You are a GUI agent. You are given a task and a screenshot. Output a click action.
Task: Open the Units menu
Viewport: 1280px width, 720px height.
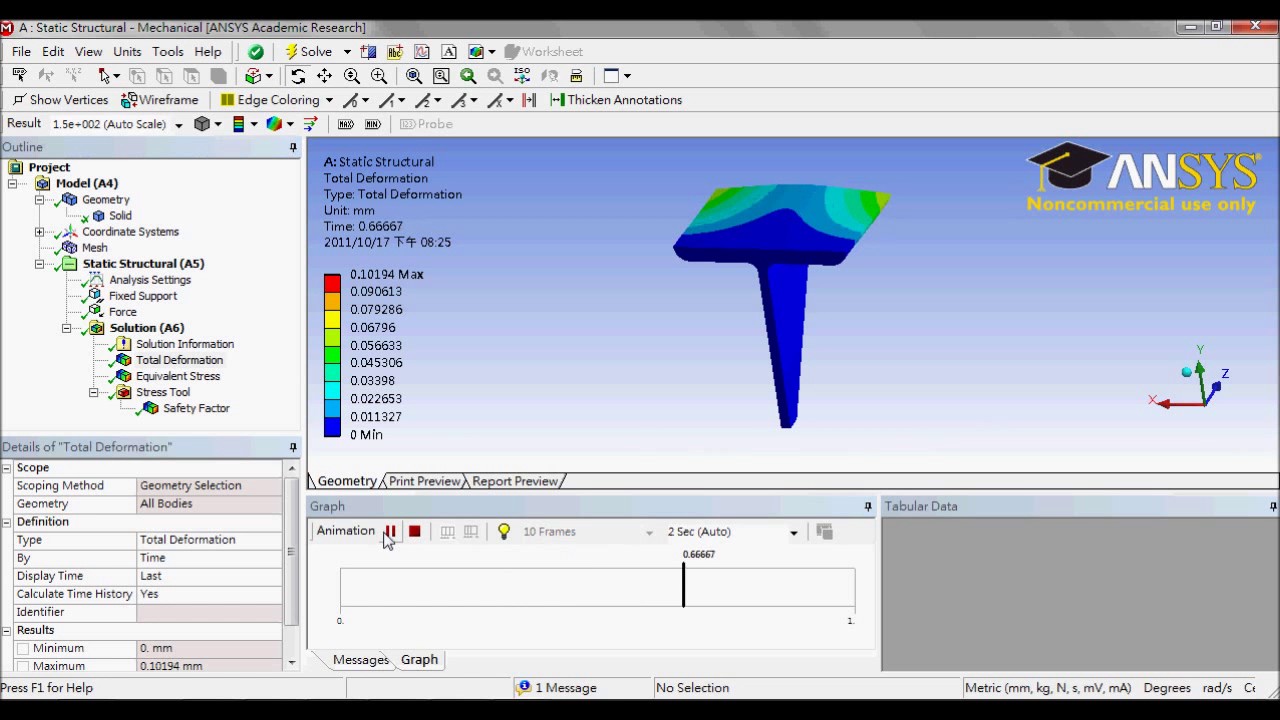click(127, 52)
